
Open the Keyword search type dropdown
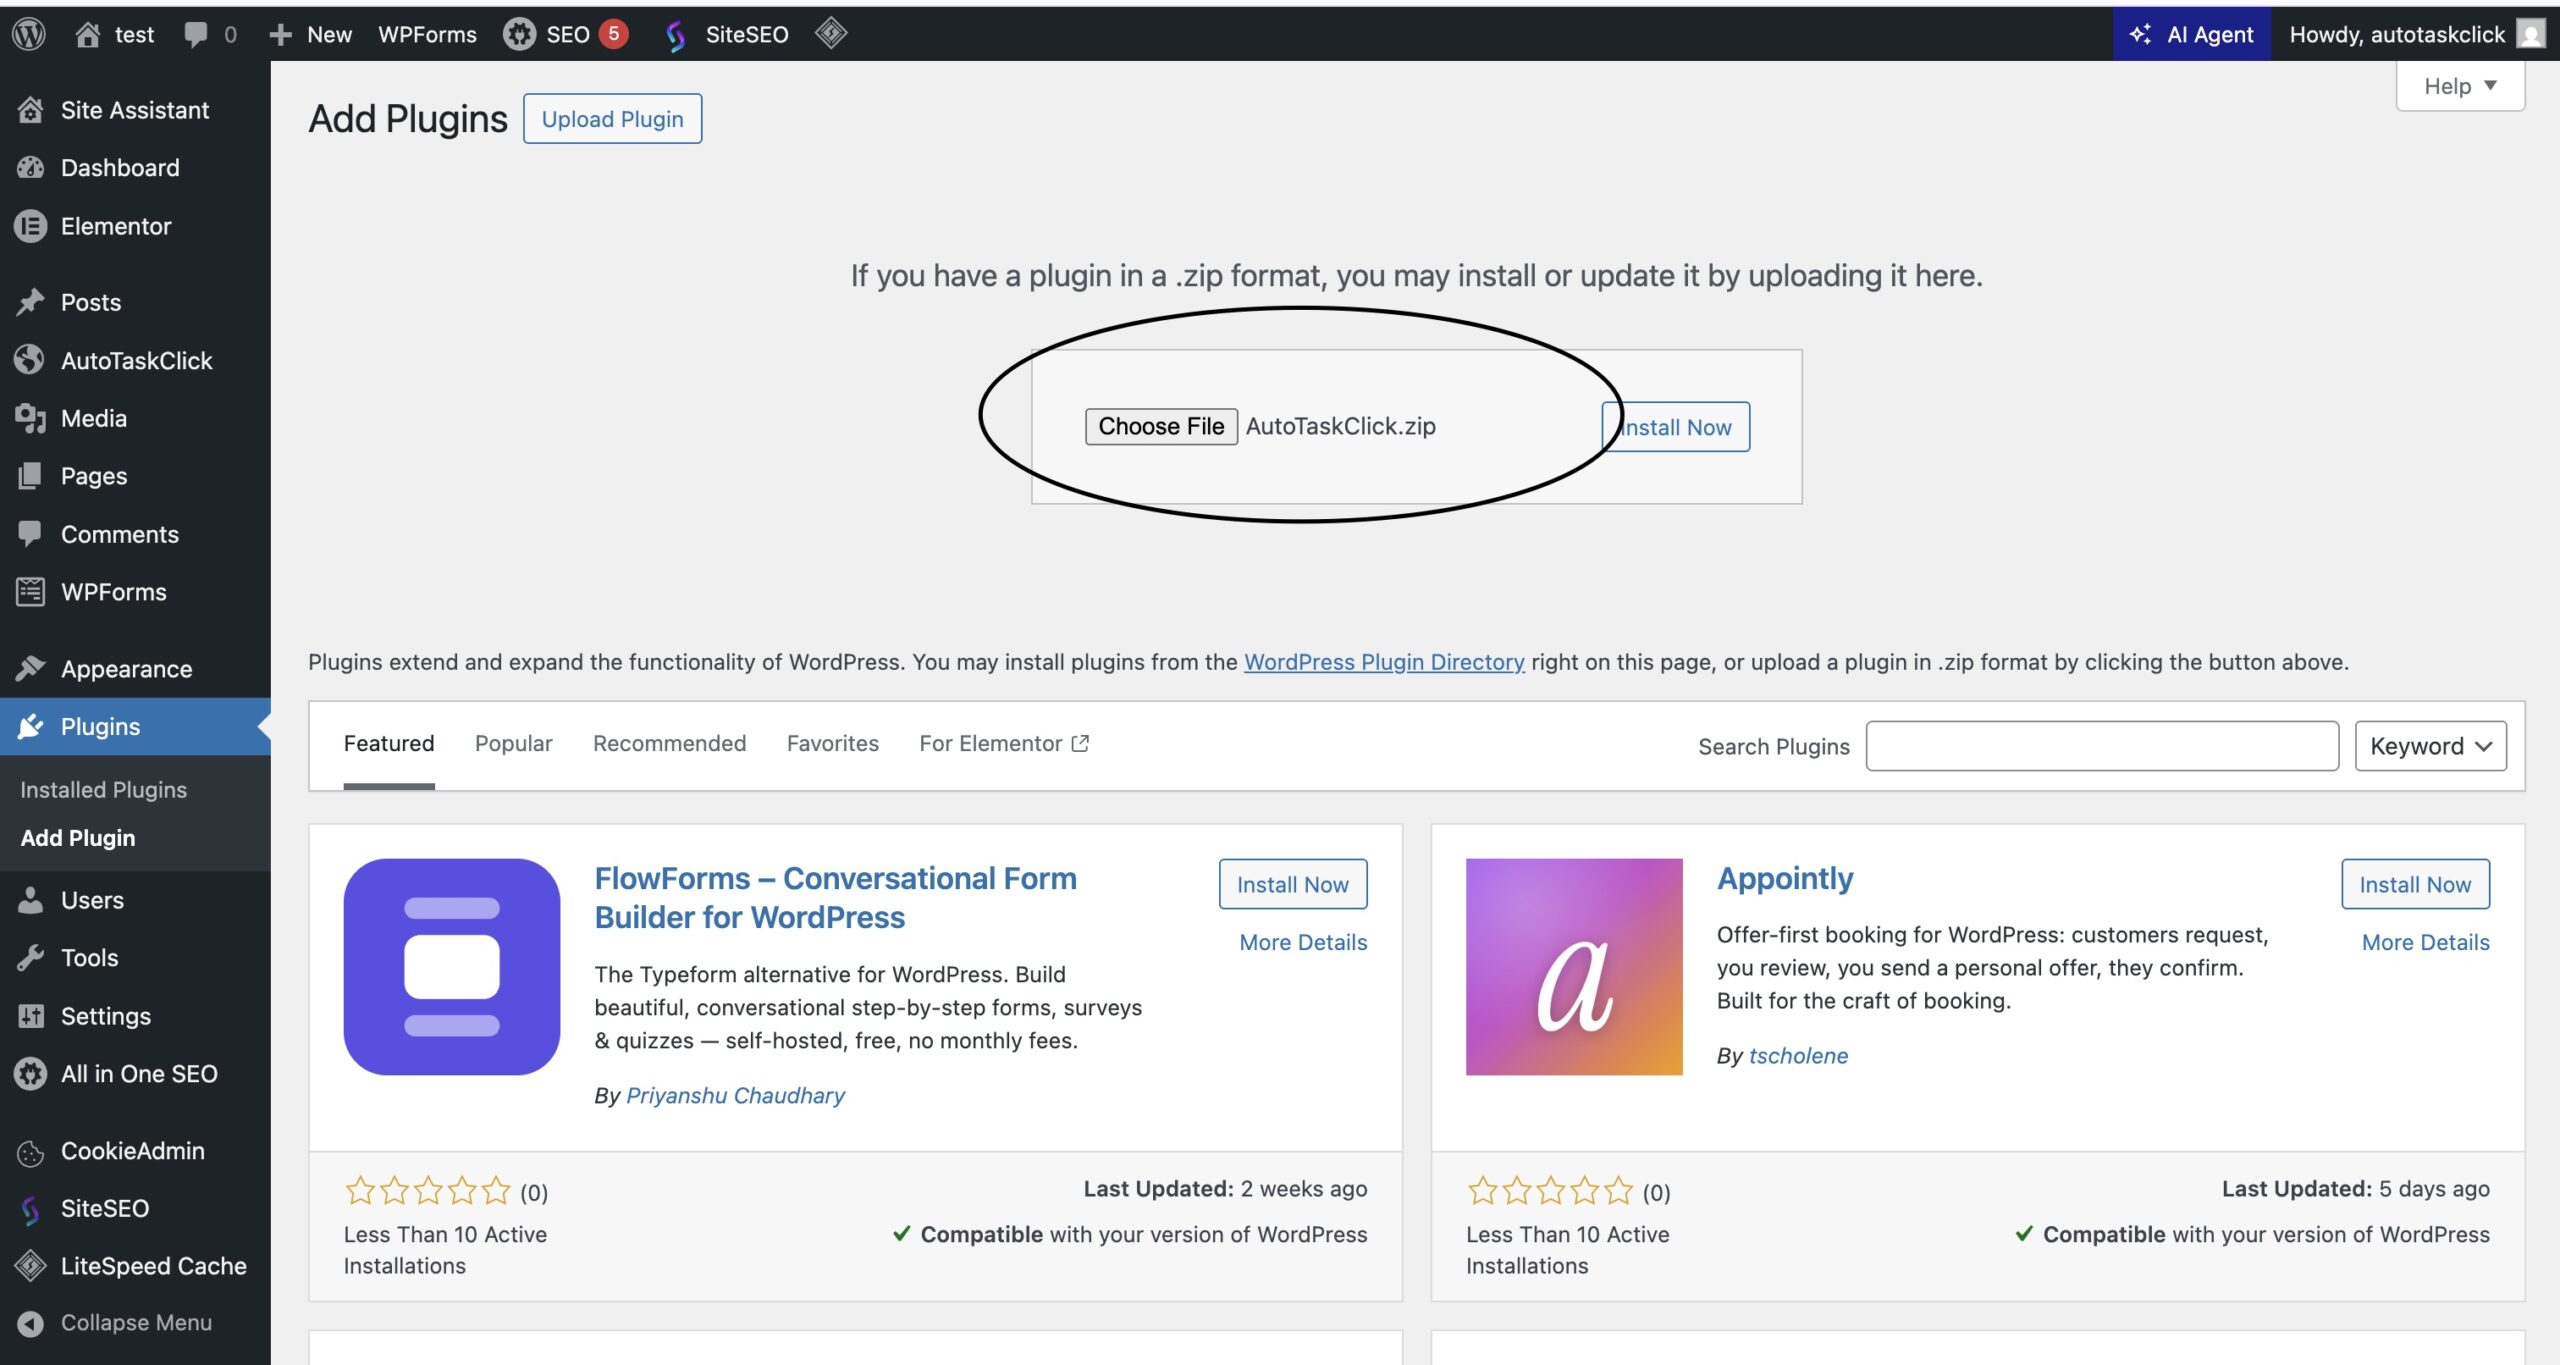(x=2430, y=746)
